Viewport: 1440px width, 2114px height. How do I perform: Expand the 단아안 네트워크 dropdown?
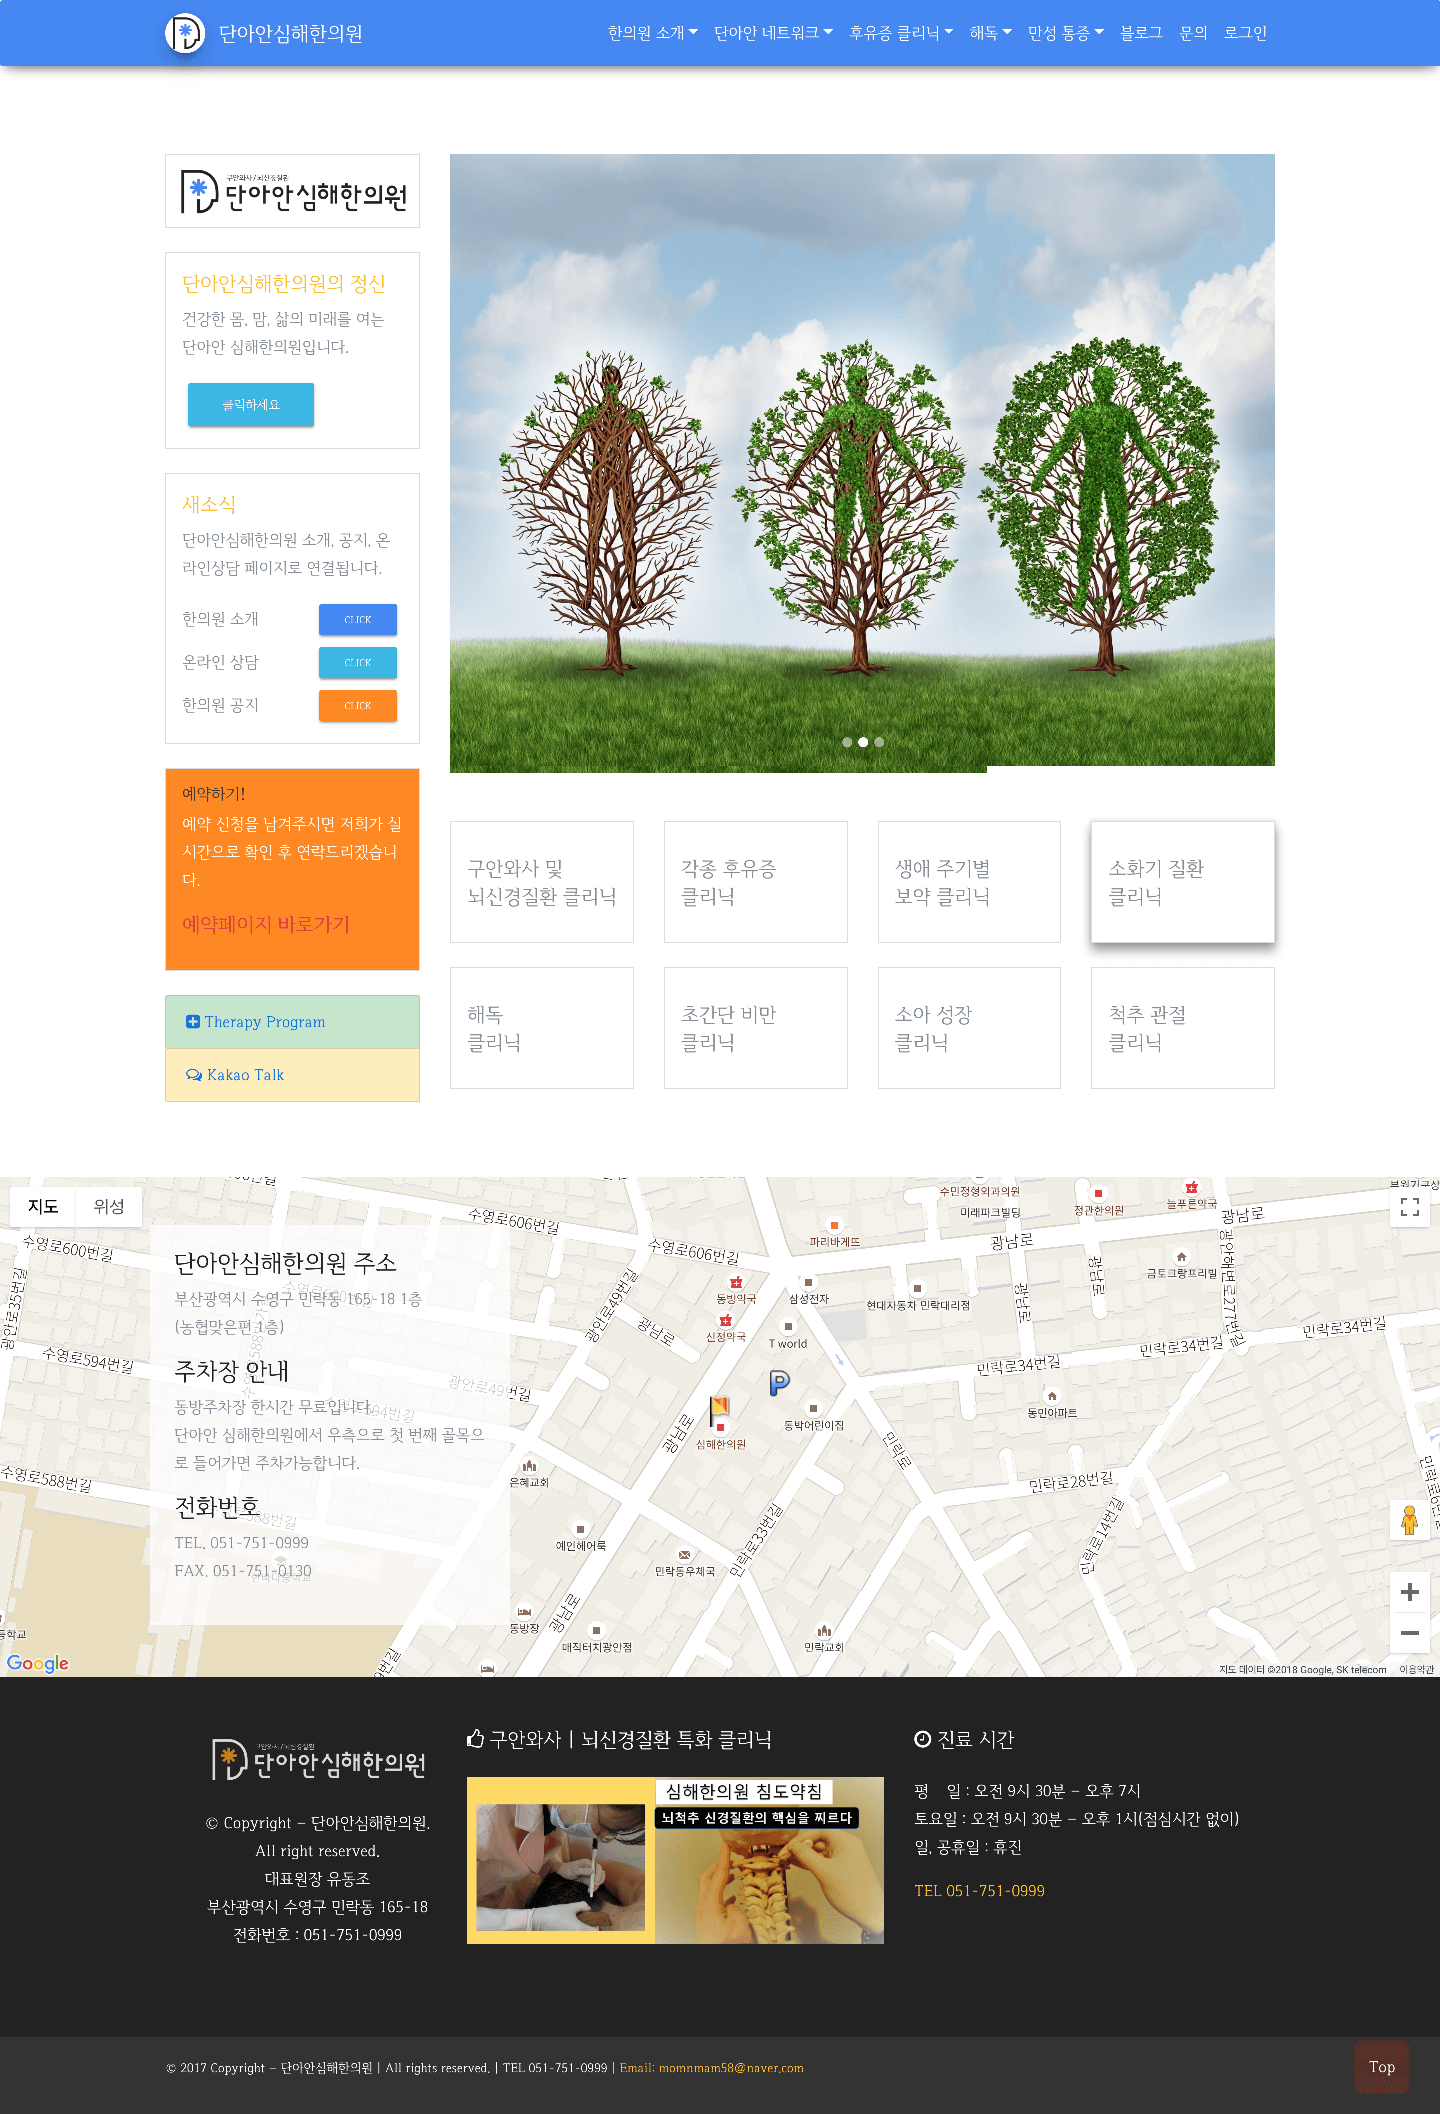click(x=773, y=33)
